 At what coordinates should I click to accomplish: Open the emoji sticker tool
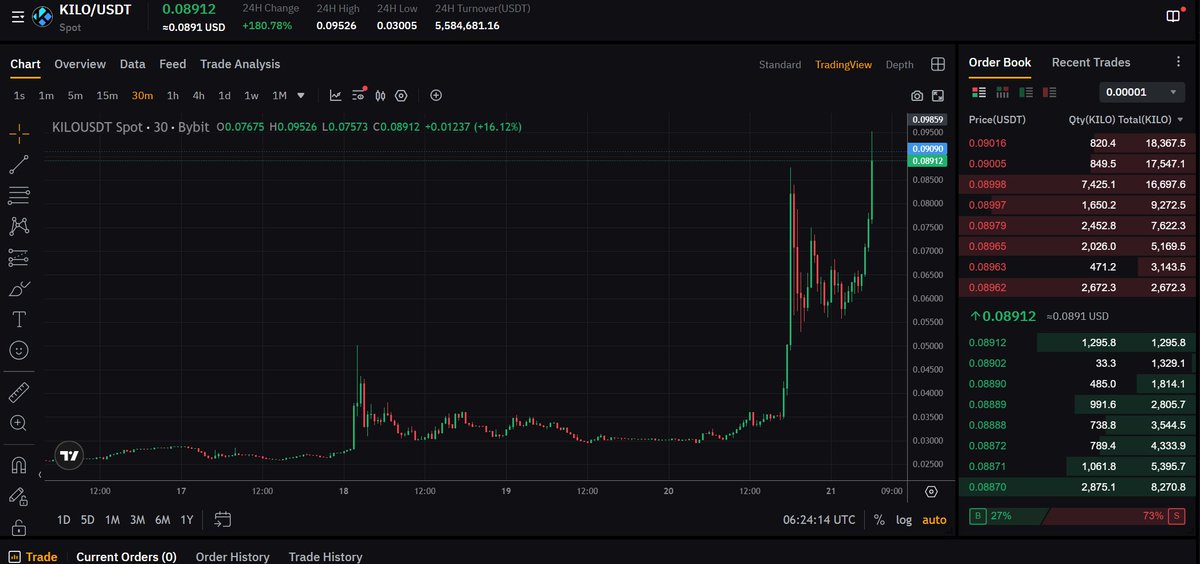click(x=19, y=350)
